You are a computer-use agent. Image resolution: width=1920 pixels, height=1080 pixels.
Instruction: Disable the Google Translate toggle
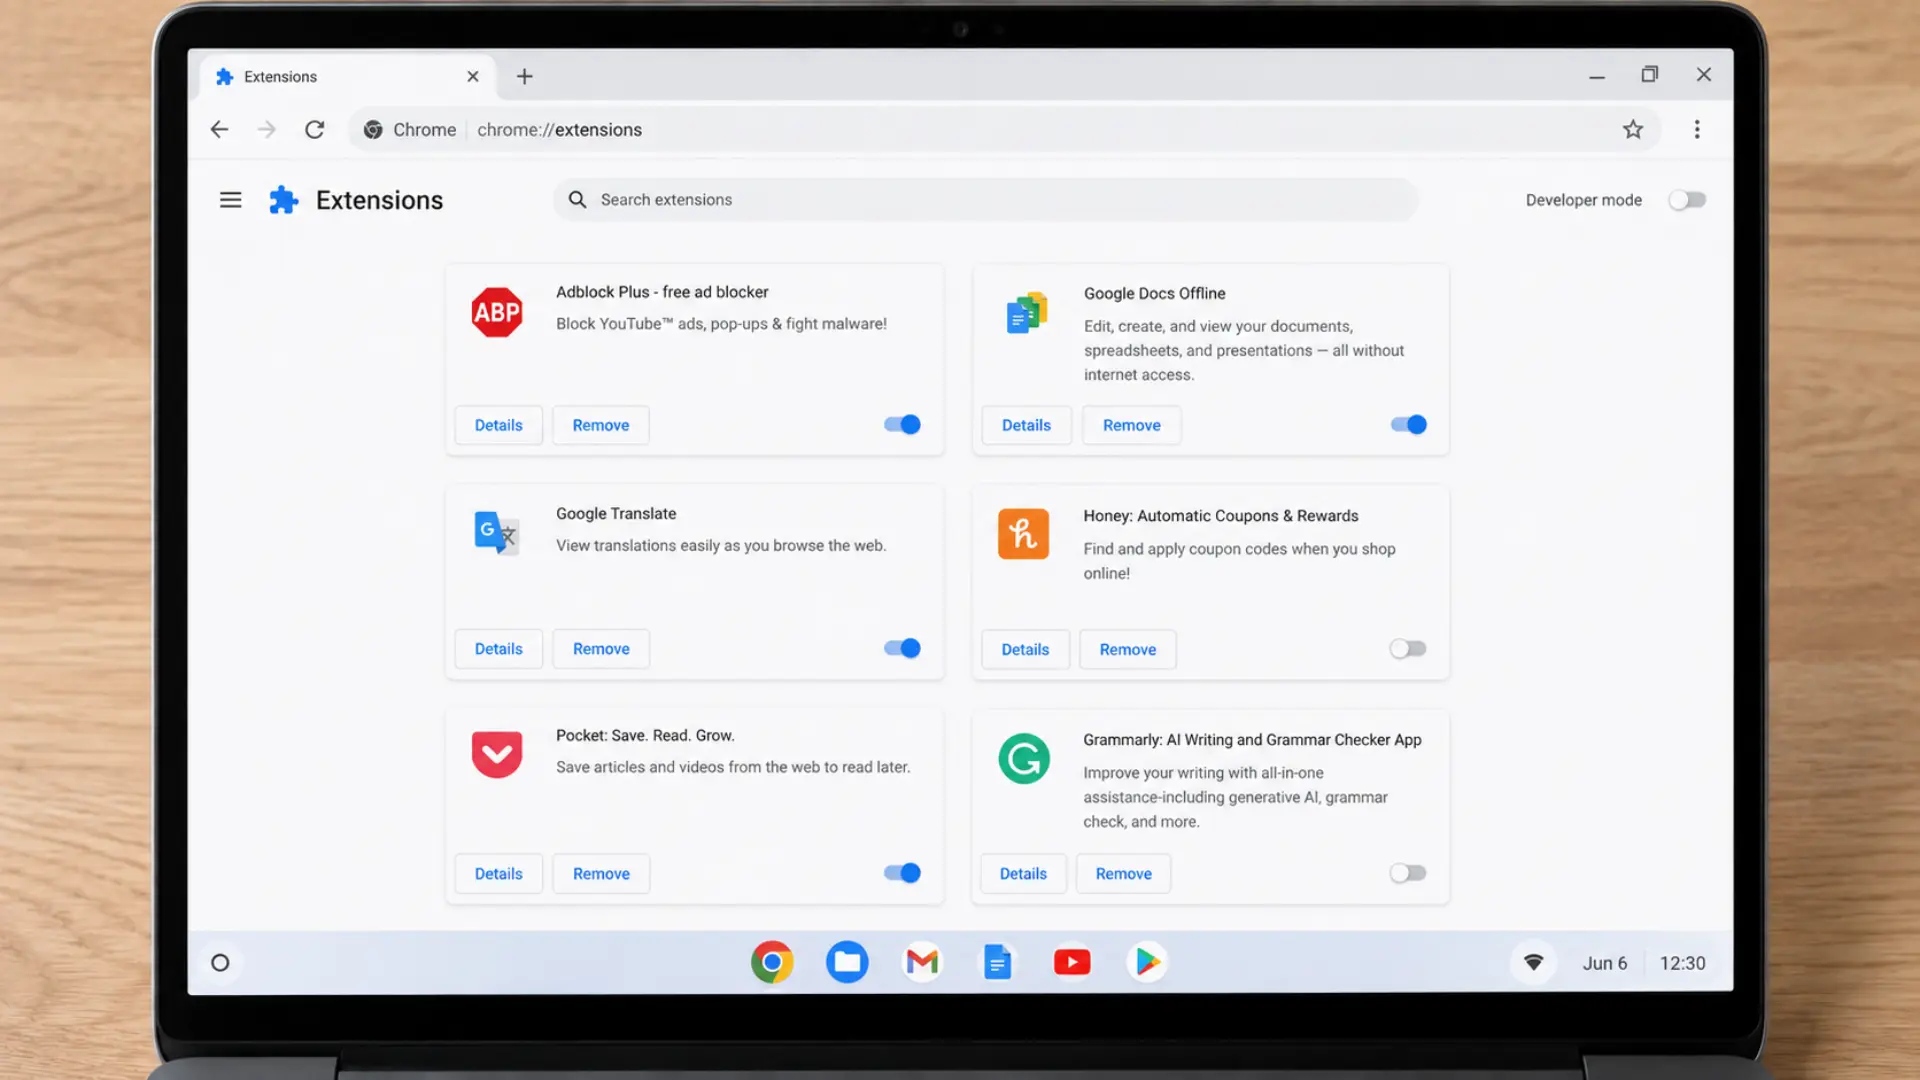pos(902,649)
